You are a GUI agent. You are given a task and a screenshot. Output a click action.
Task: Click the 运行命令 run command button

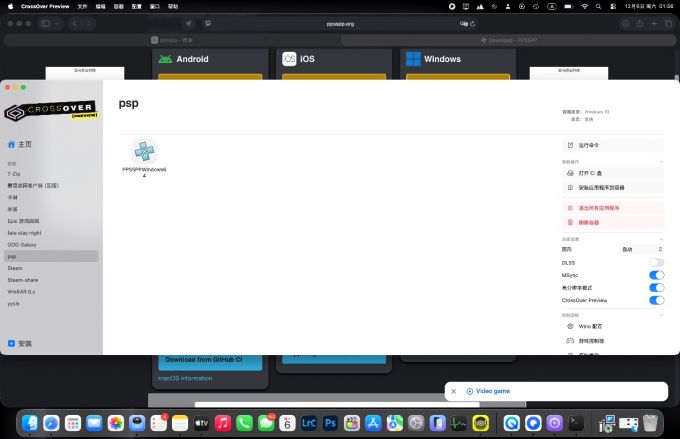coord(612,145)
